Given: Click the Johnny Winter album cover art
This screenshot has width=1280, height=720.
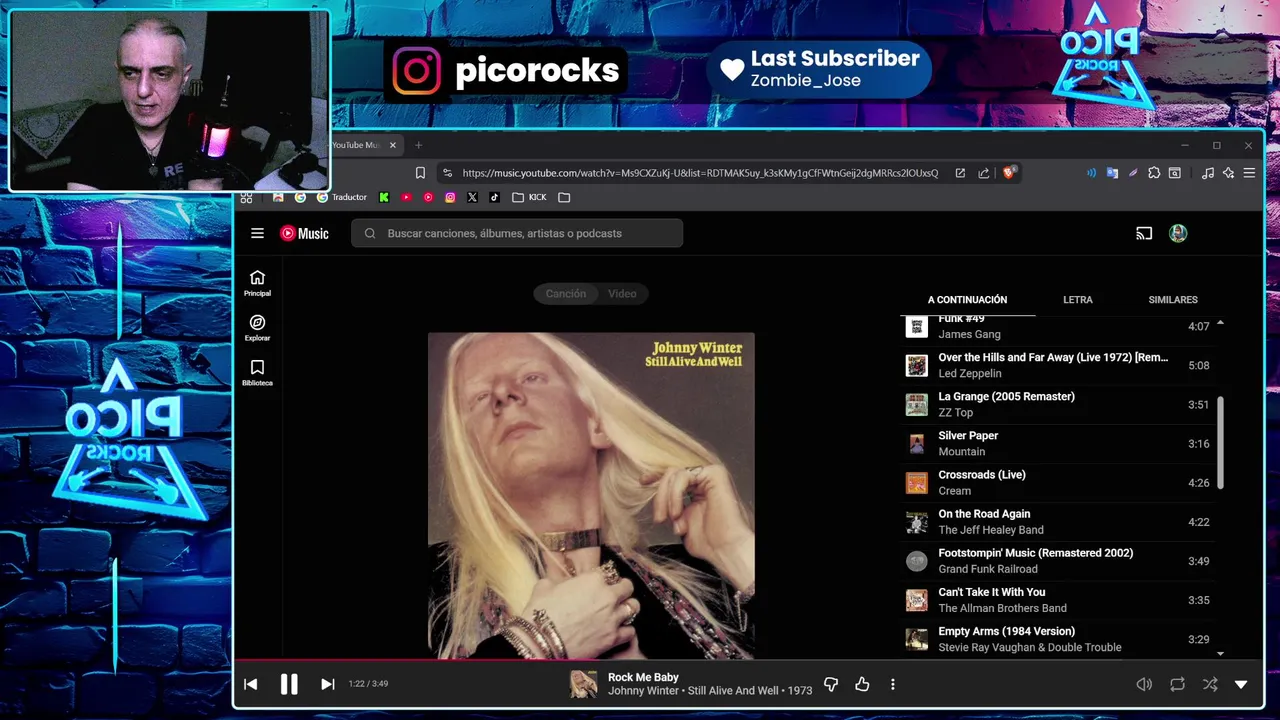Looking at the screenshot, I should coord(591,496).
